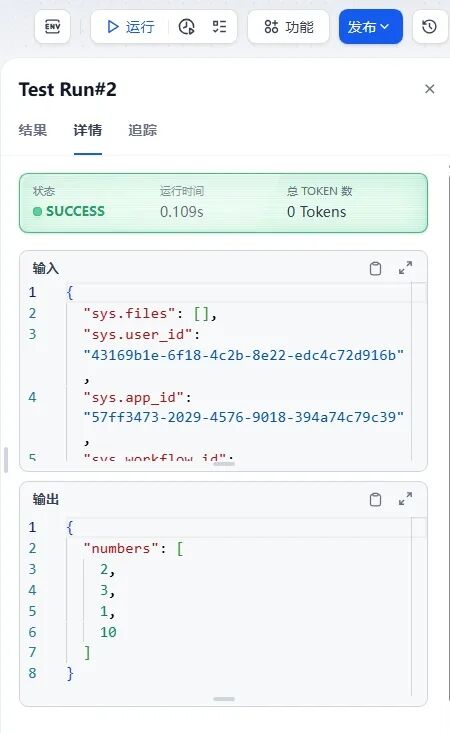Viewport: 450px width, 733px height.
Task: Open the version history icon
Action: click(429, 27)
